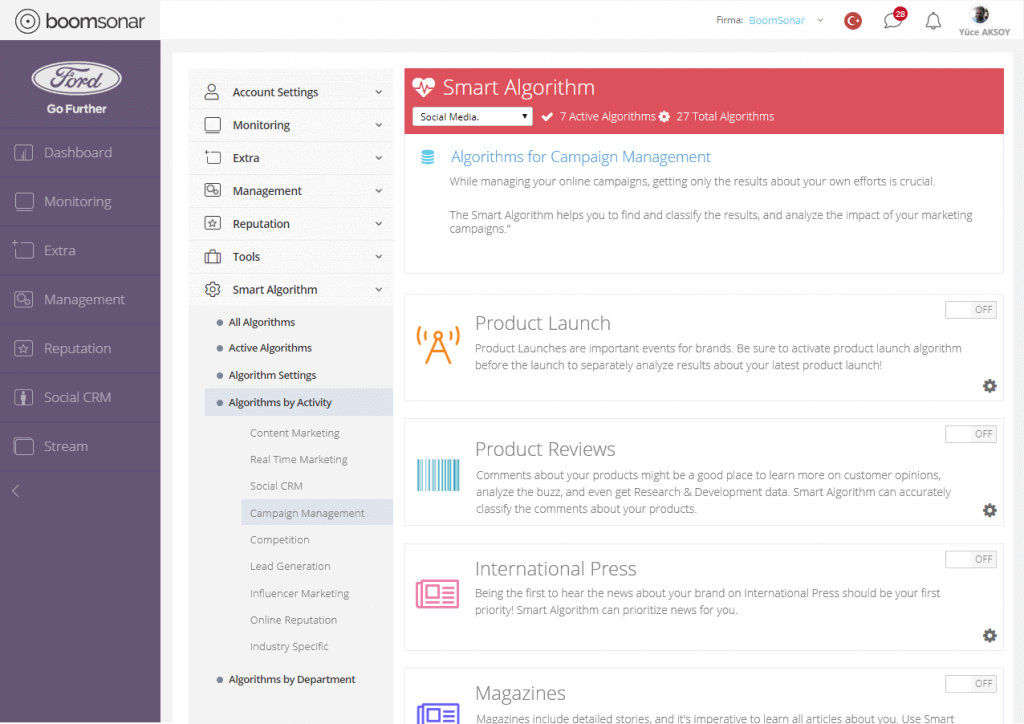Click the 27 Total Algorithms gear icon

664,117
